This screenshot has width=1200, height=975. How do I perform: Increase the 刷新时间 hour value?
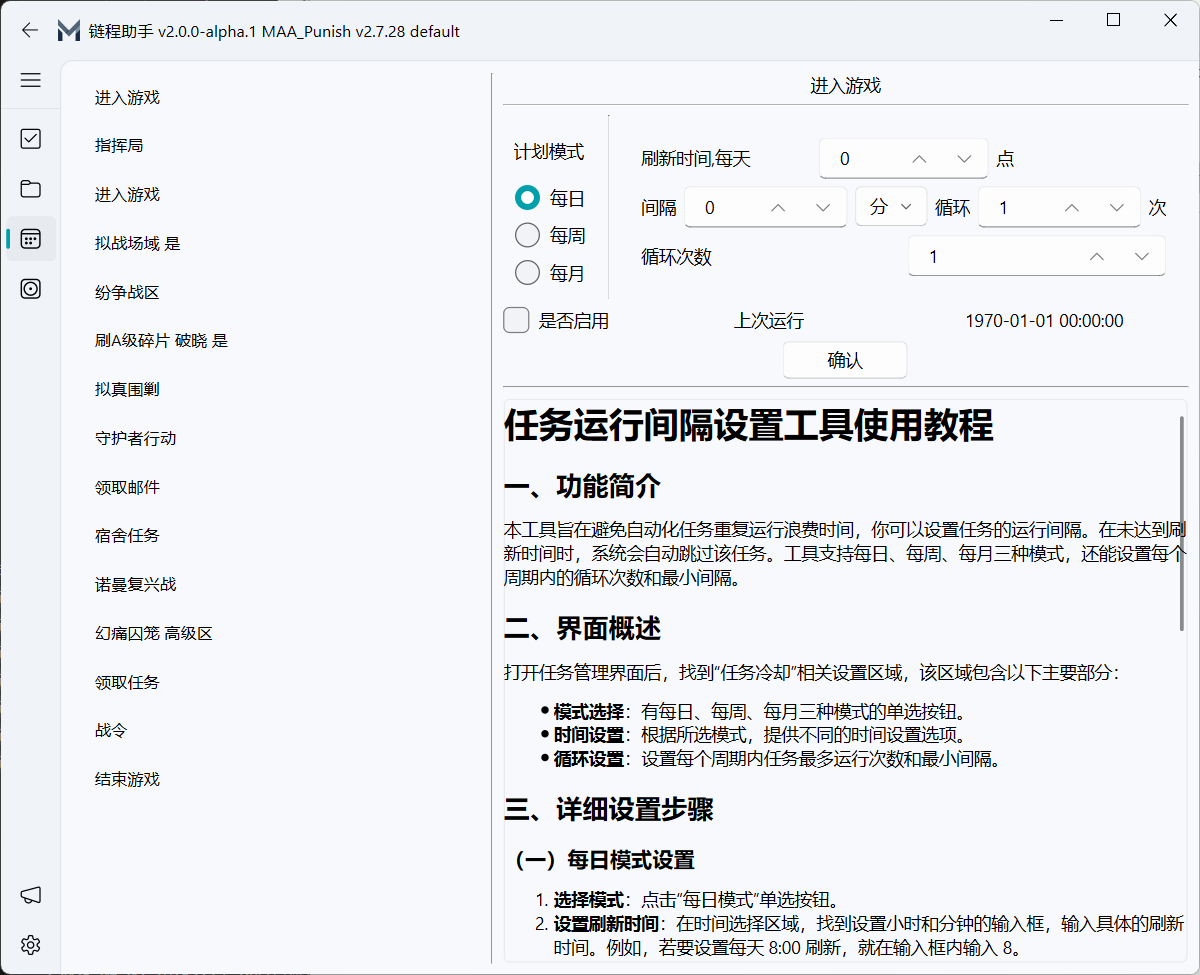point(920,159)
